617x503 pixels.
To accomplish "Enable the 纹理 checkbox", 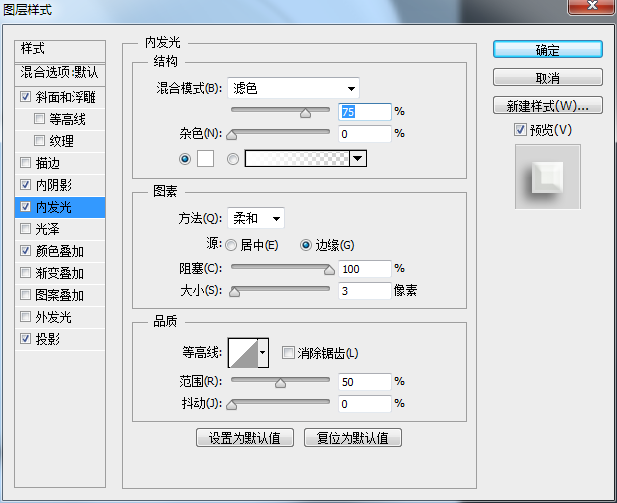I will pos(39,141).
